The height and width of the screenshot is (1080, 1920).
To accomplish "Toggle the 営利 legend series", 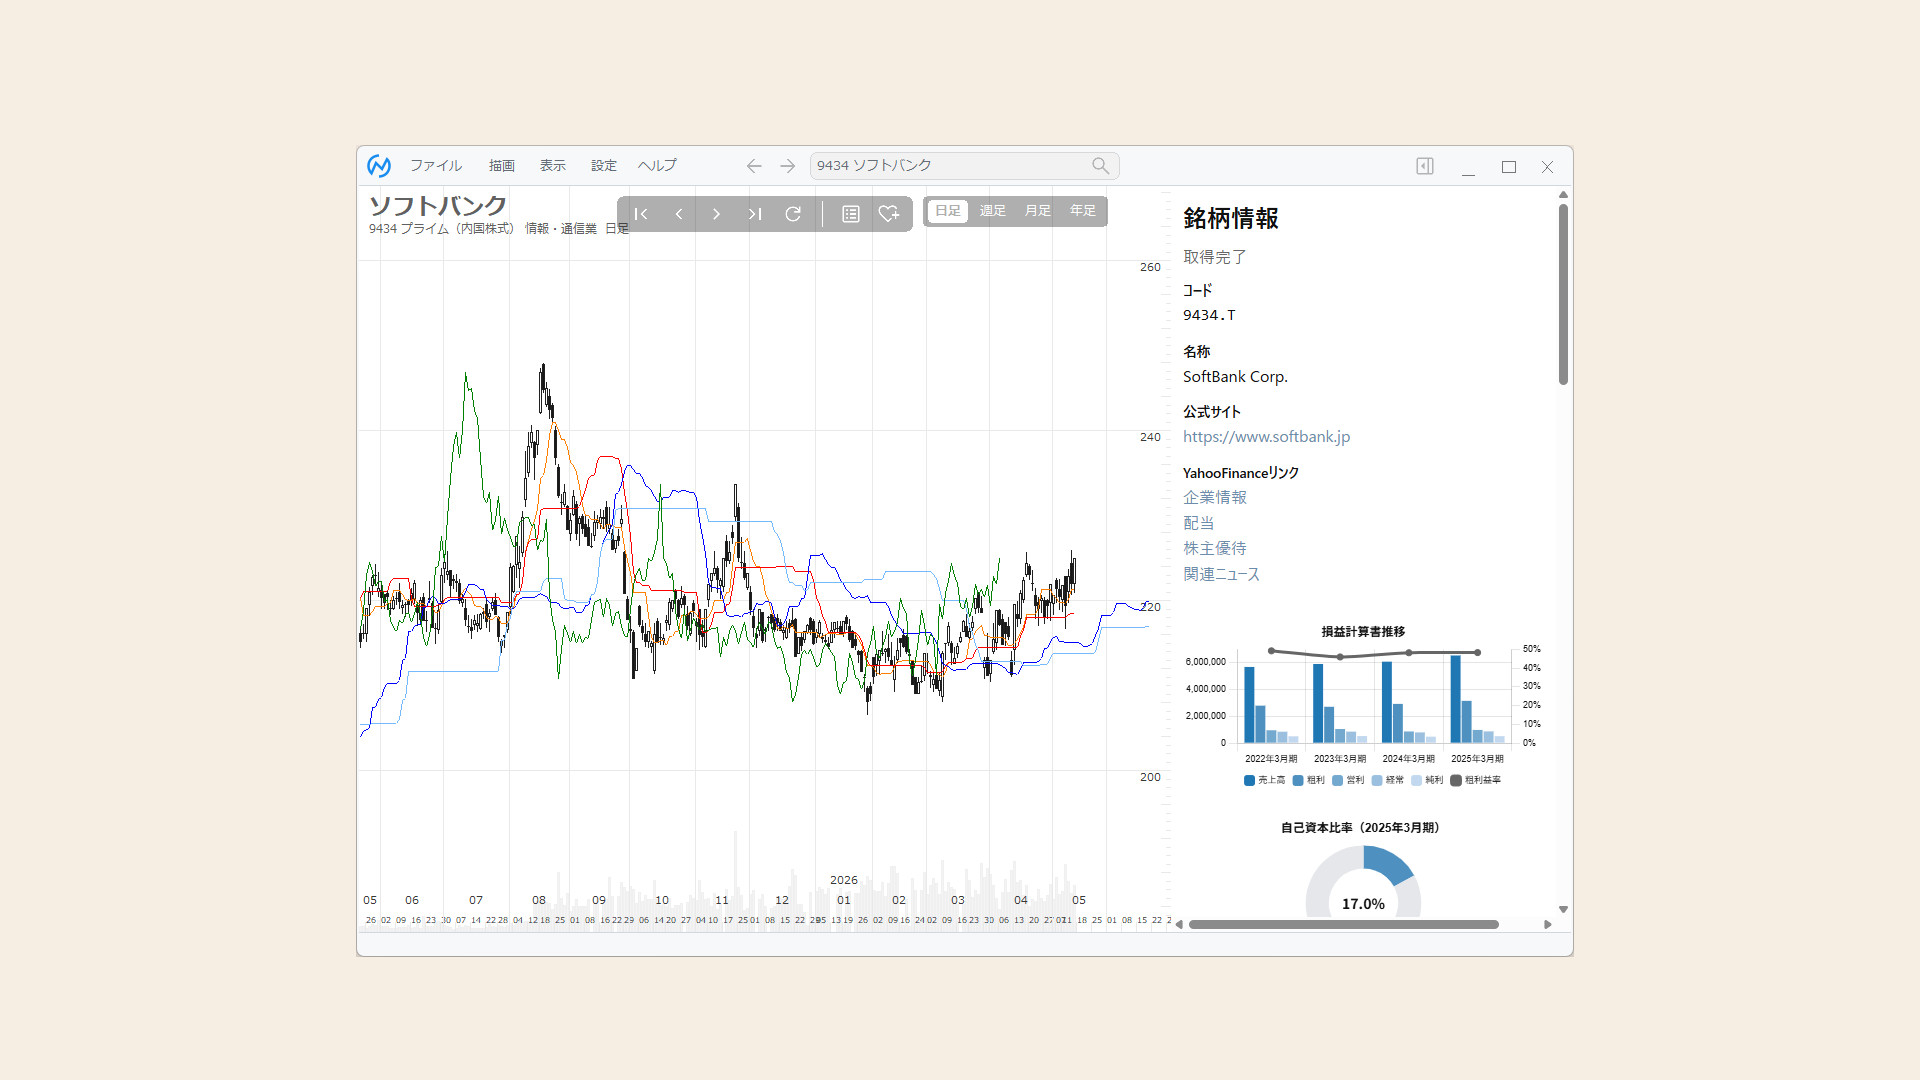I will pyautogui.click(x=1348, y=780).
